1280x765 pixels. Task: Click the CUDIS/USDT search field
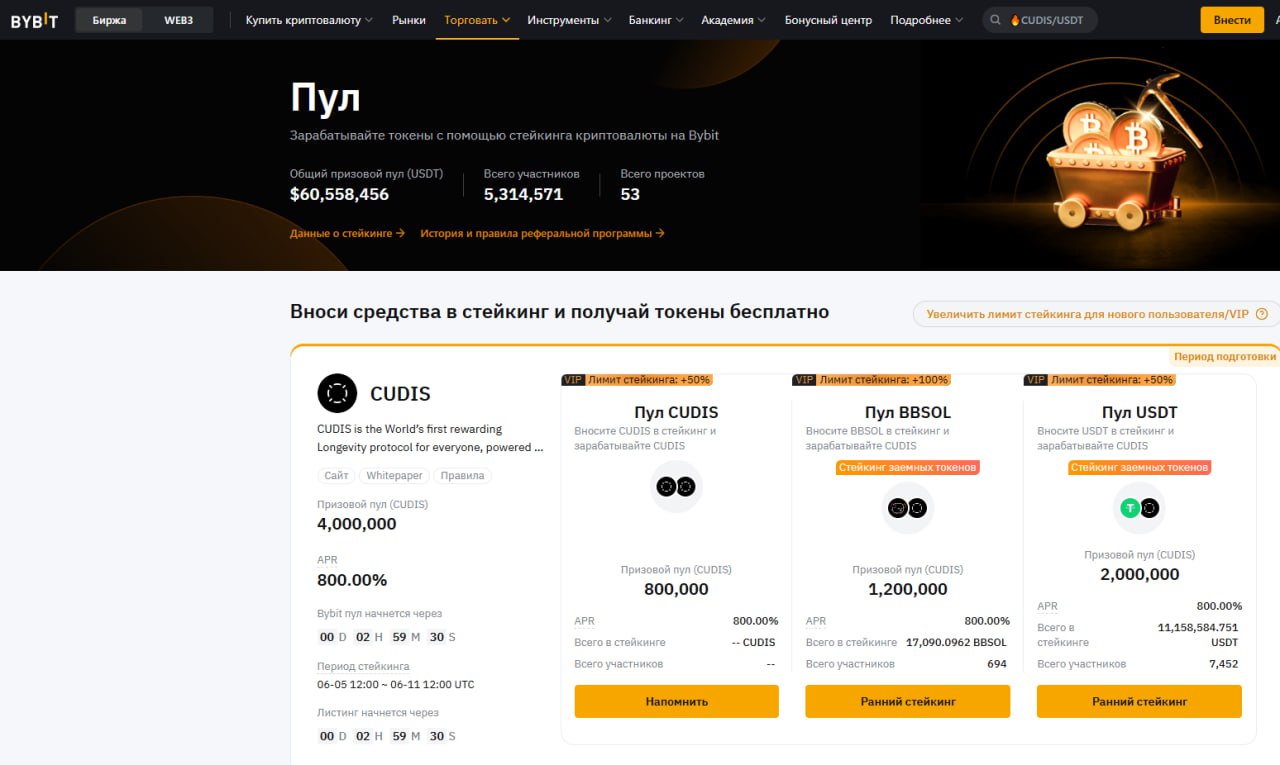click(x=1040, y=20)
